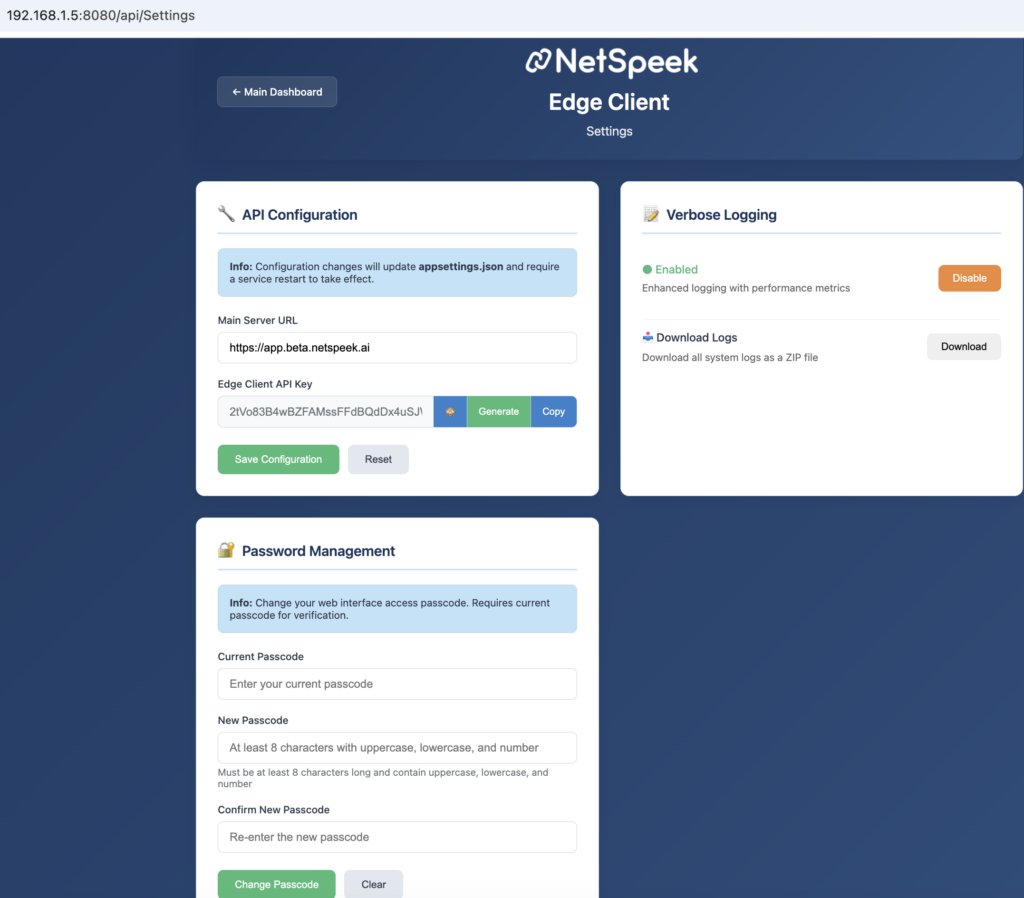
Task: Click the padlock icon beside Password Management
Action: pyautogui.click(x=226, y=551)
